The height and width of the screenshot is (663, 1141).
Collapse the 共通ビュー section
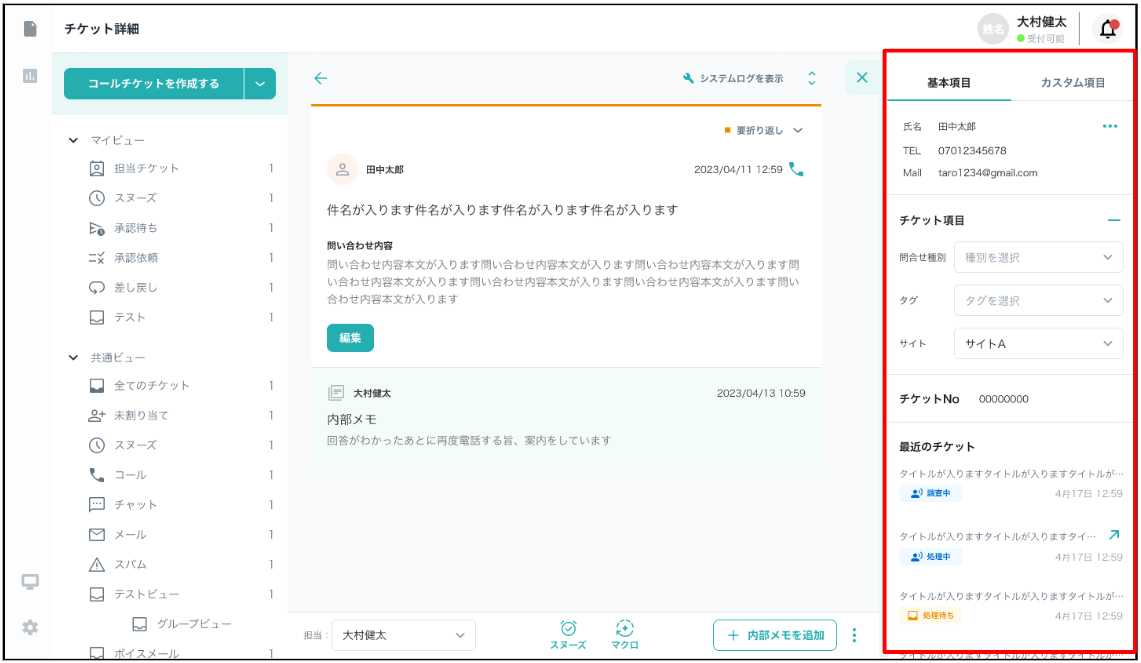(73, 357)
